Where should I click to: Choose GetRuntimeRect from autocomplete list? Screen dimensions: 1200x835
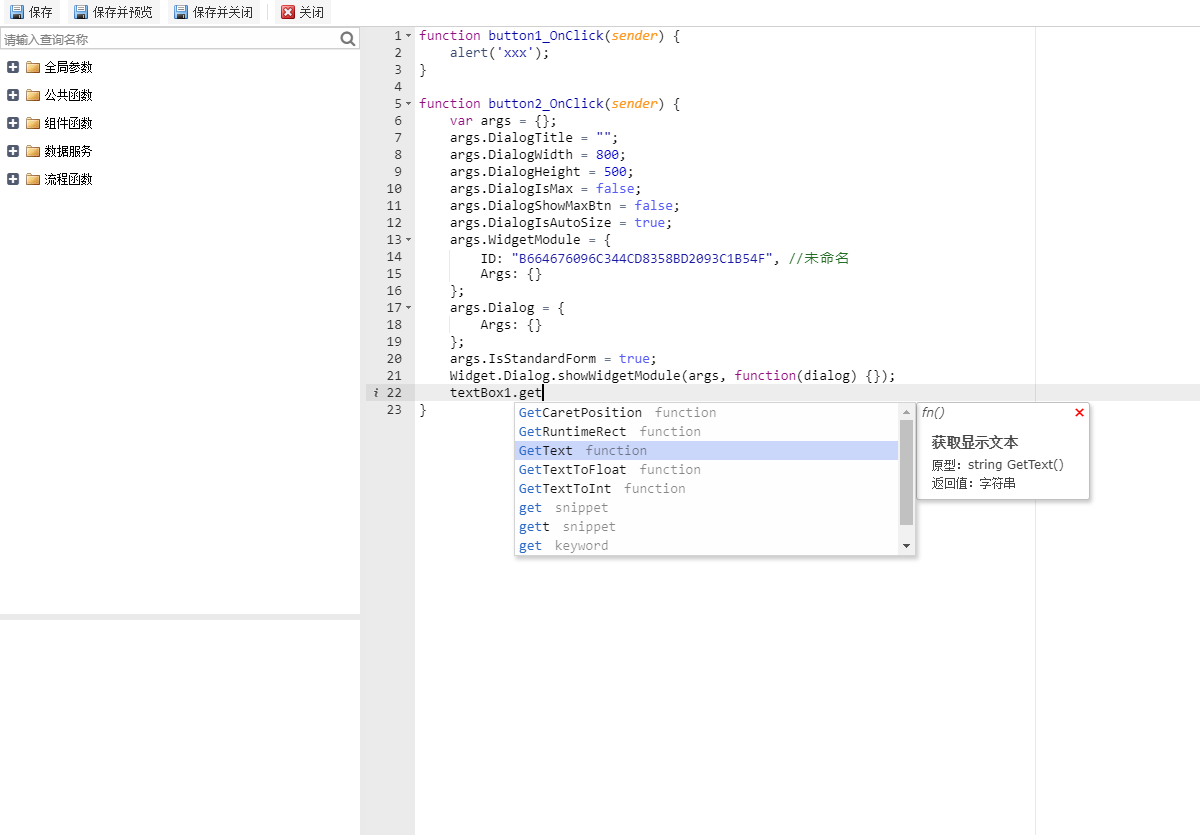(707, 432)
